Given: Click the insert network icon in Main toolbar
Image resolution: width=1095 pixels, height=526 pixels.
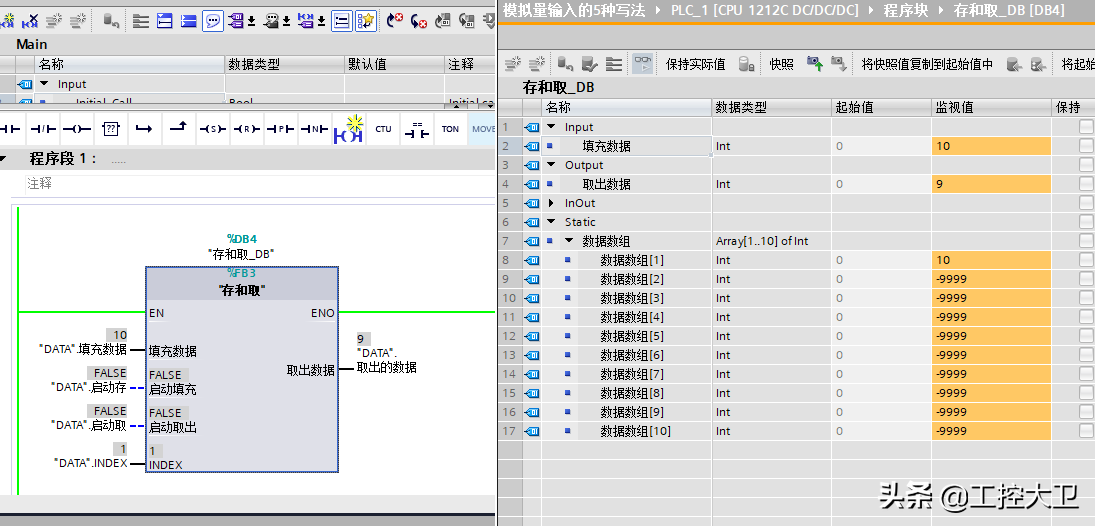Looking at the screenshot, I should tap(9, 21).
